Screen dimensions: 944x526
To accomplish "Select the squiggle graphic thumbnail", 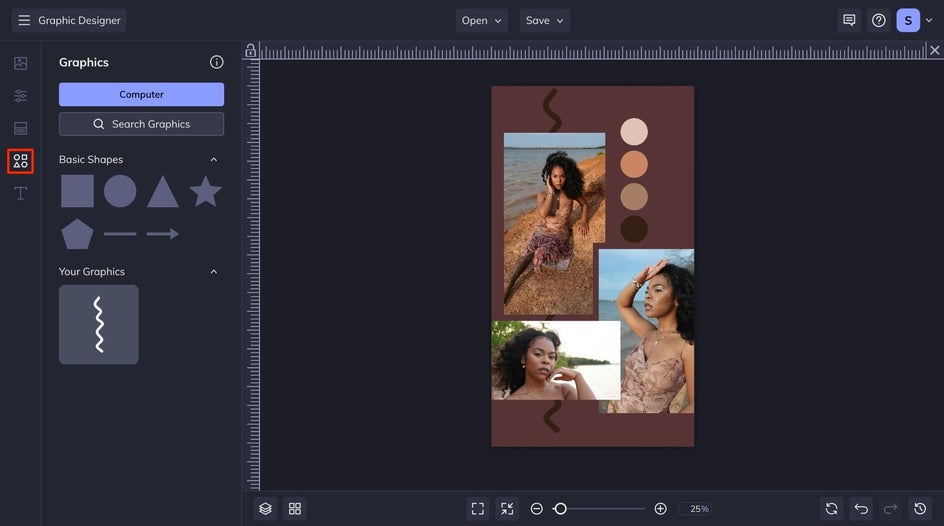I will click(x=99, y=324).
